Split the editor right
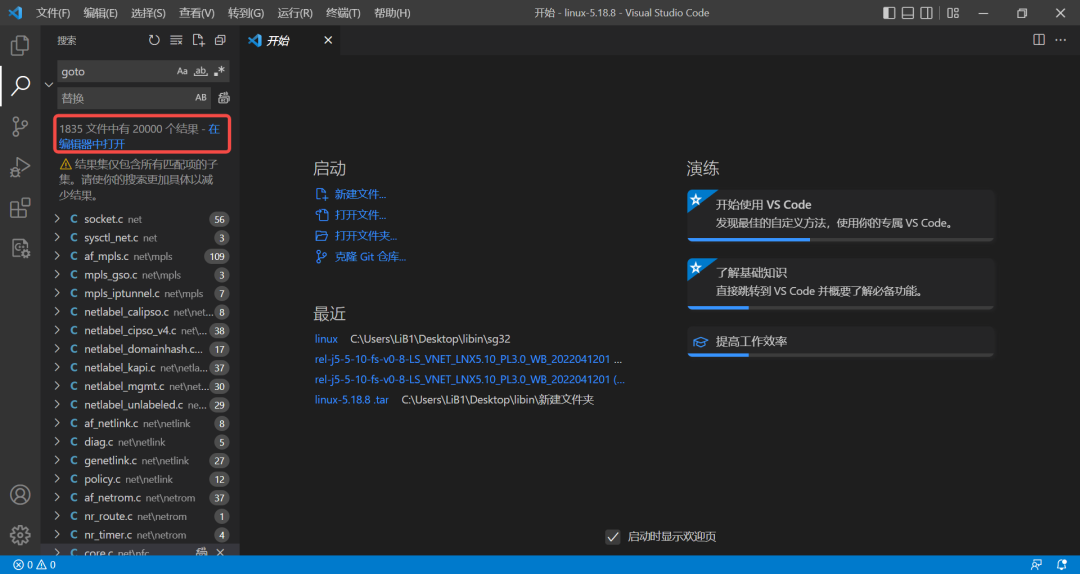The height and width of the screenshot is (574, 1080). click(x=1039, y=40)
